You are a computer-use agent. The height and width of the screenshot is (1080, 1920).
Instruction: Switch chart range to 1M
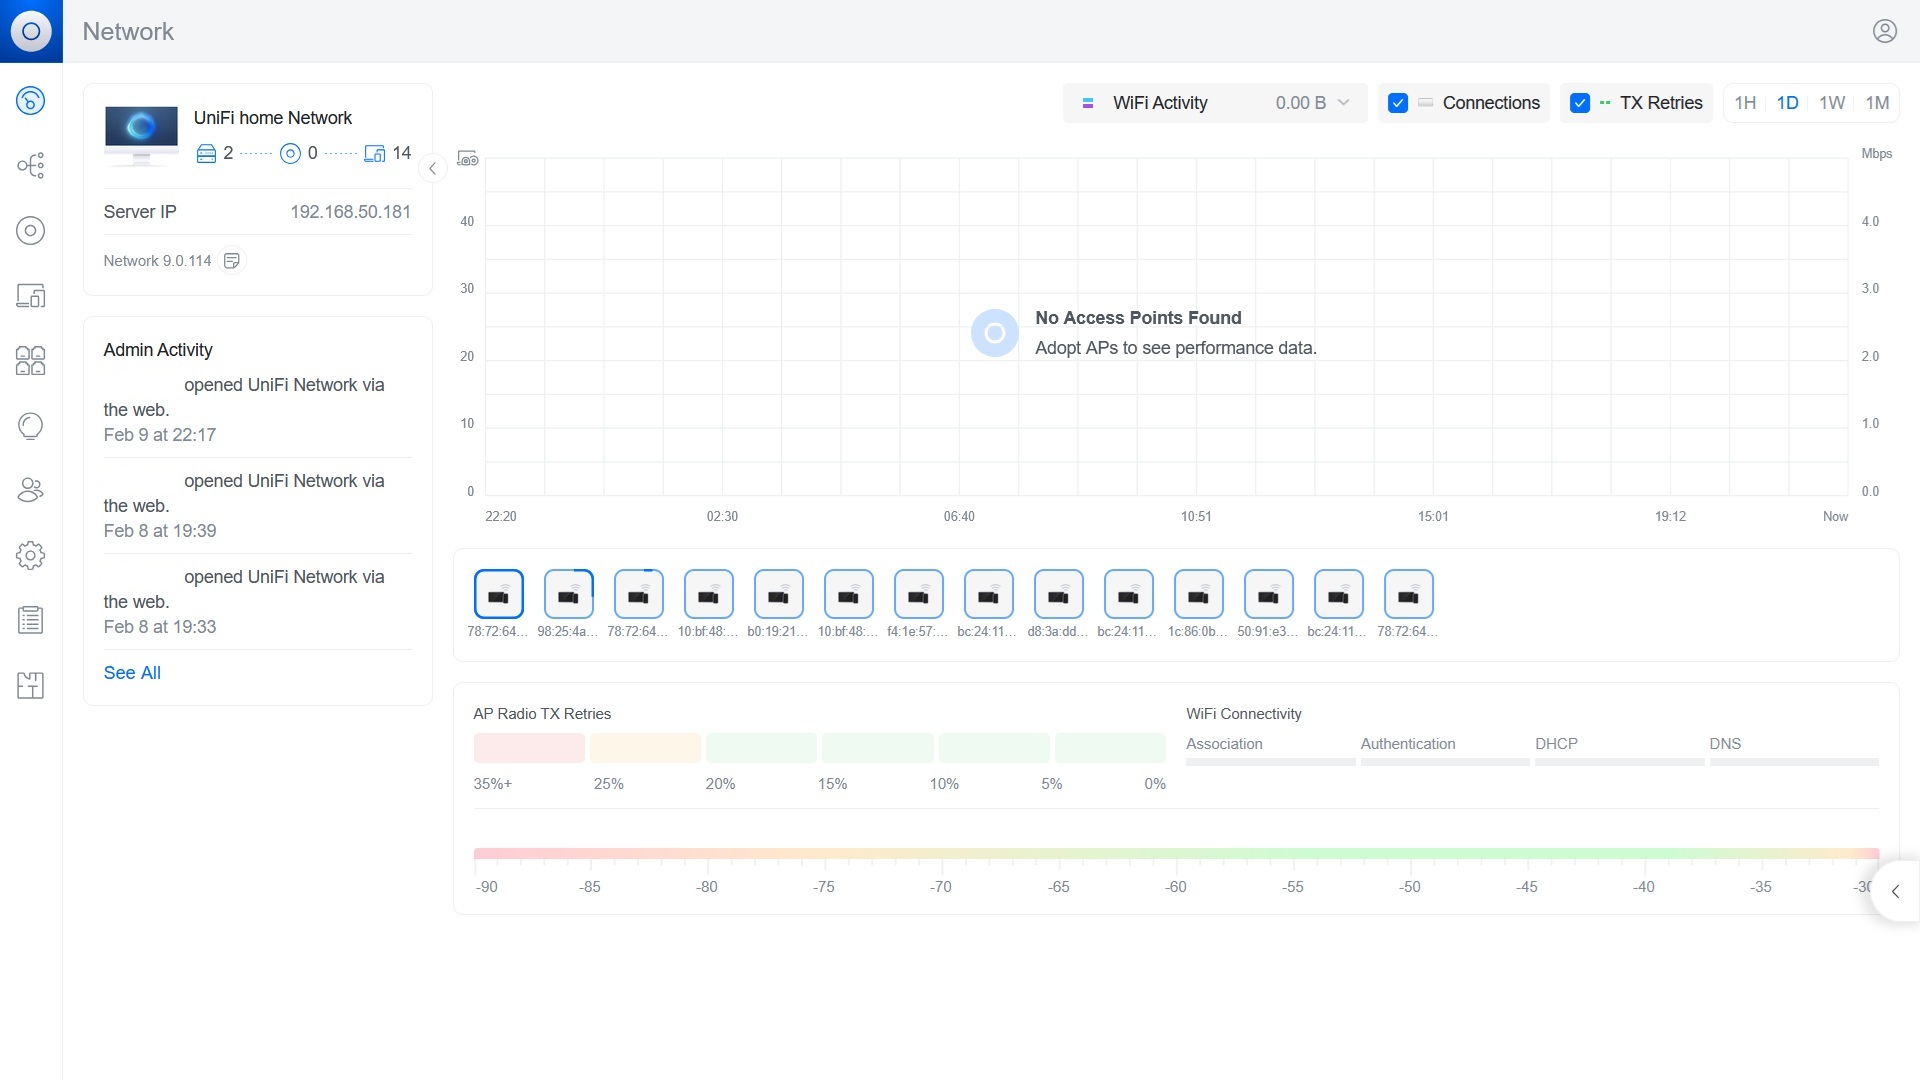click(x=1877, y=103)
